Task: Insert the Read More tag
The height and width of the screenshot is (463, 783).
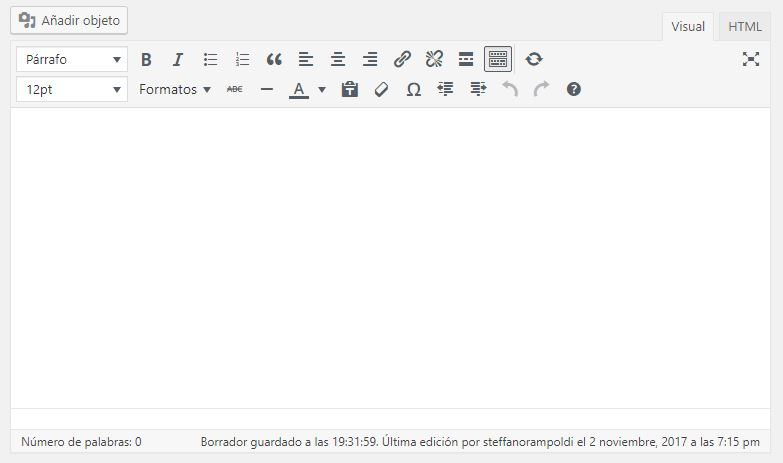Action: coord(466,59)
